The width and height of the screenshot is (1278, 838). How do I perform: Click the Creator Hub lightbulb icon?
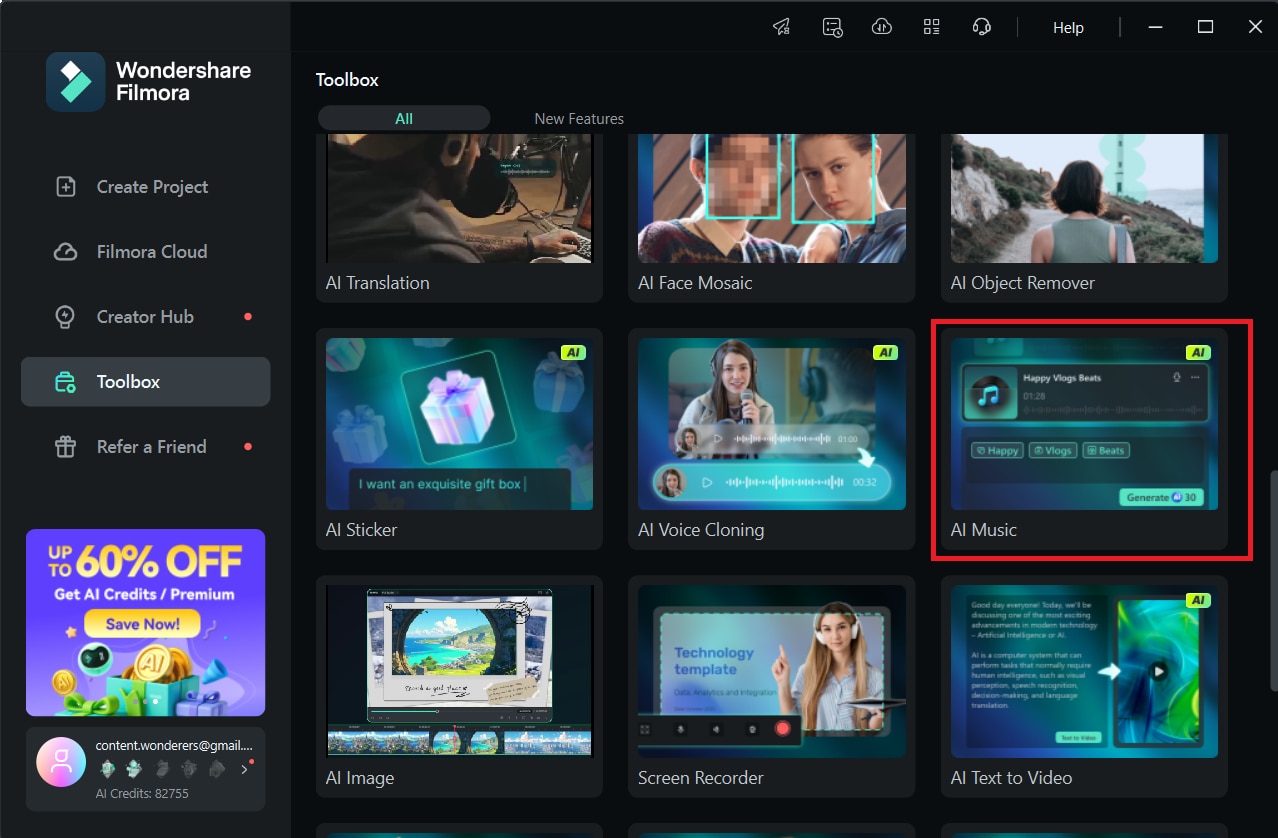point(66,317)
